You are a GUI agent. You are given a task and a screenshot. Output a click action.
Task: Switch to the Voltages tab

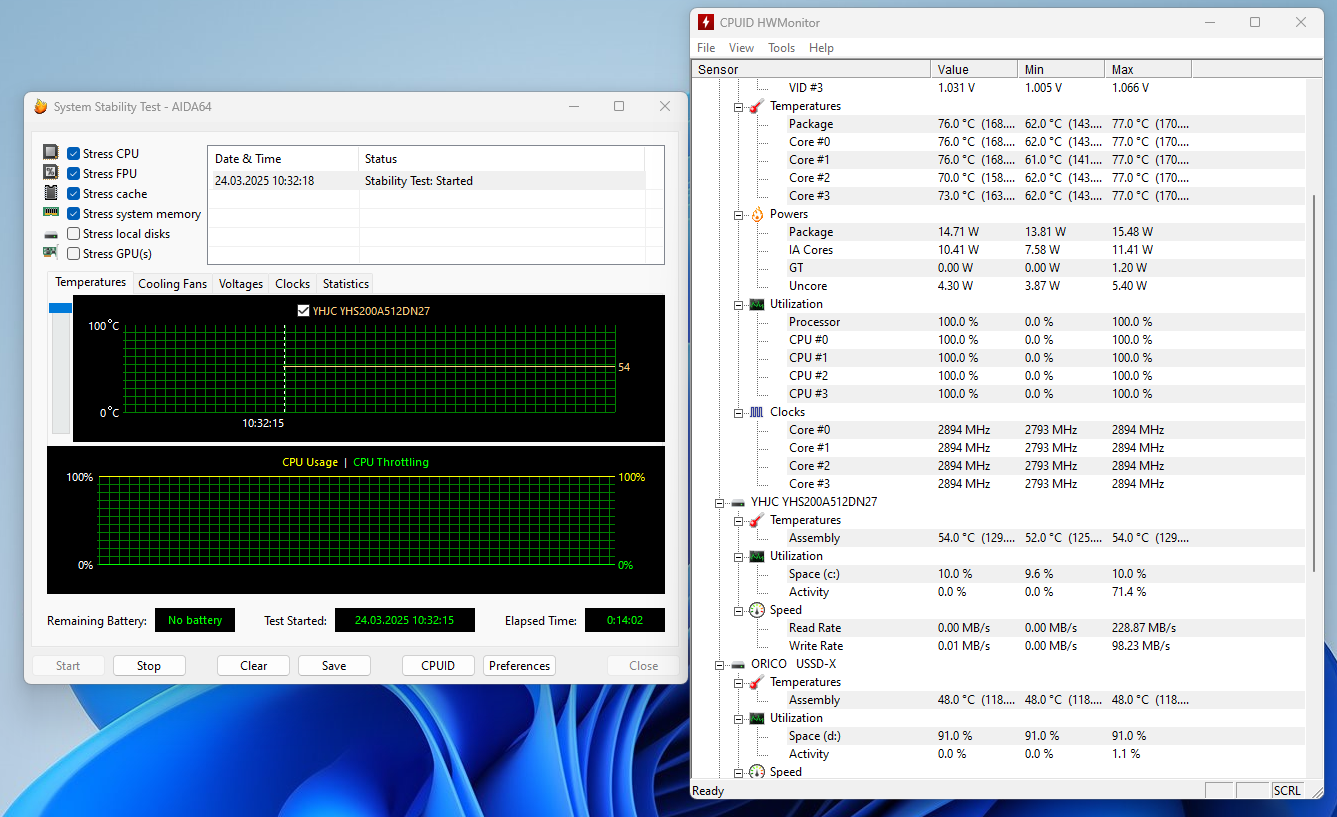click(x=241, y=284)
